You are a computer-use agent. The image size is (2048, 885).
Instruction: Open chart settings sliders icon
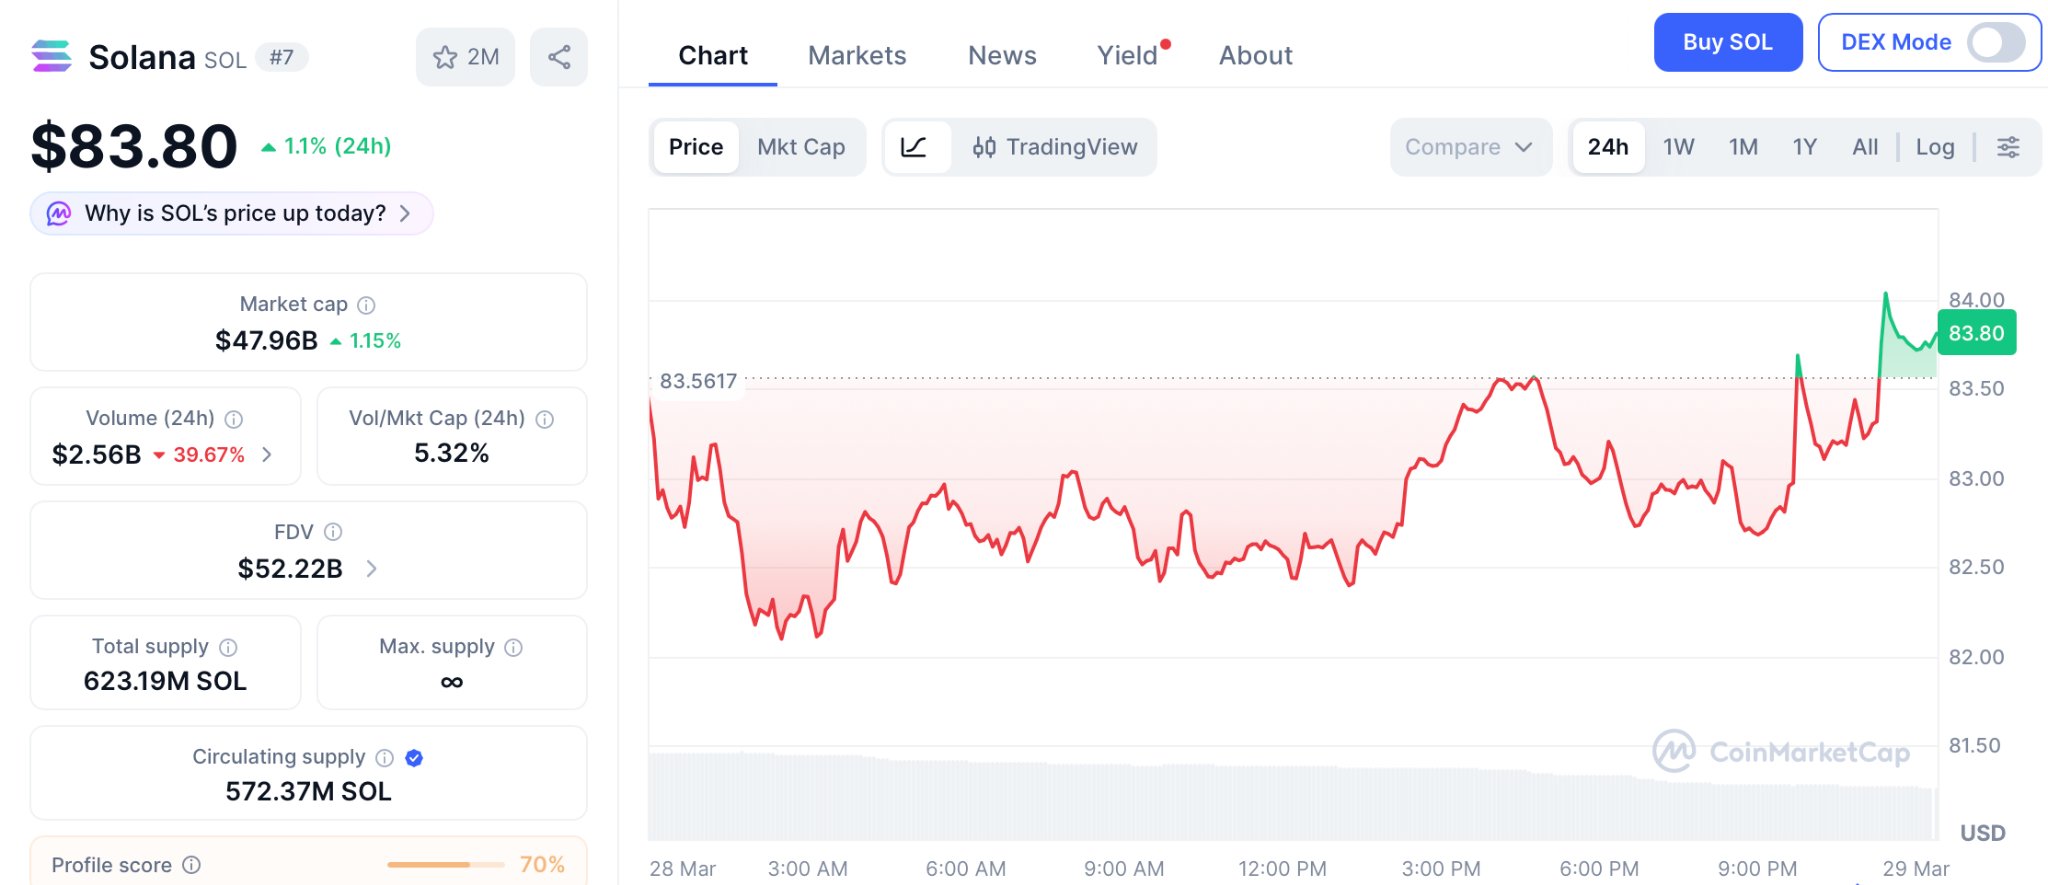(2008, 147)
